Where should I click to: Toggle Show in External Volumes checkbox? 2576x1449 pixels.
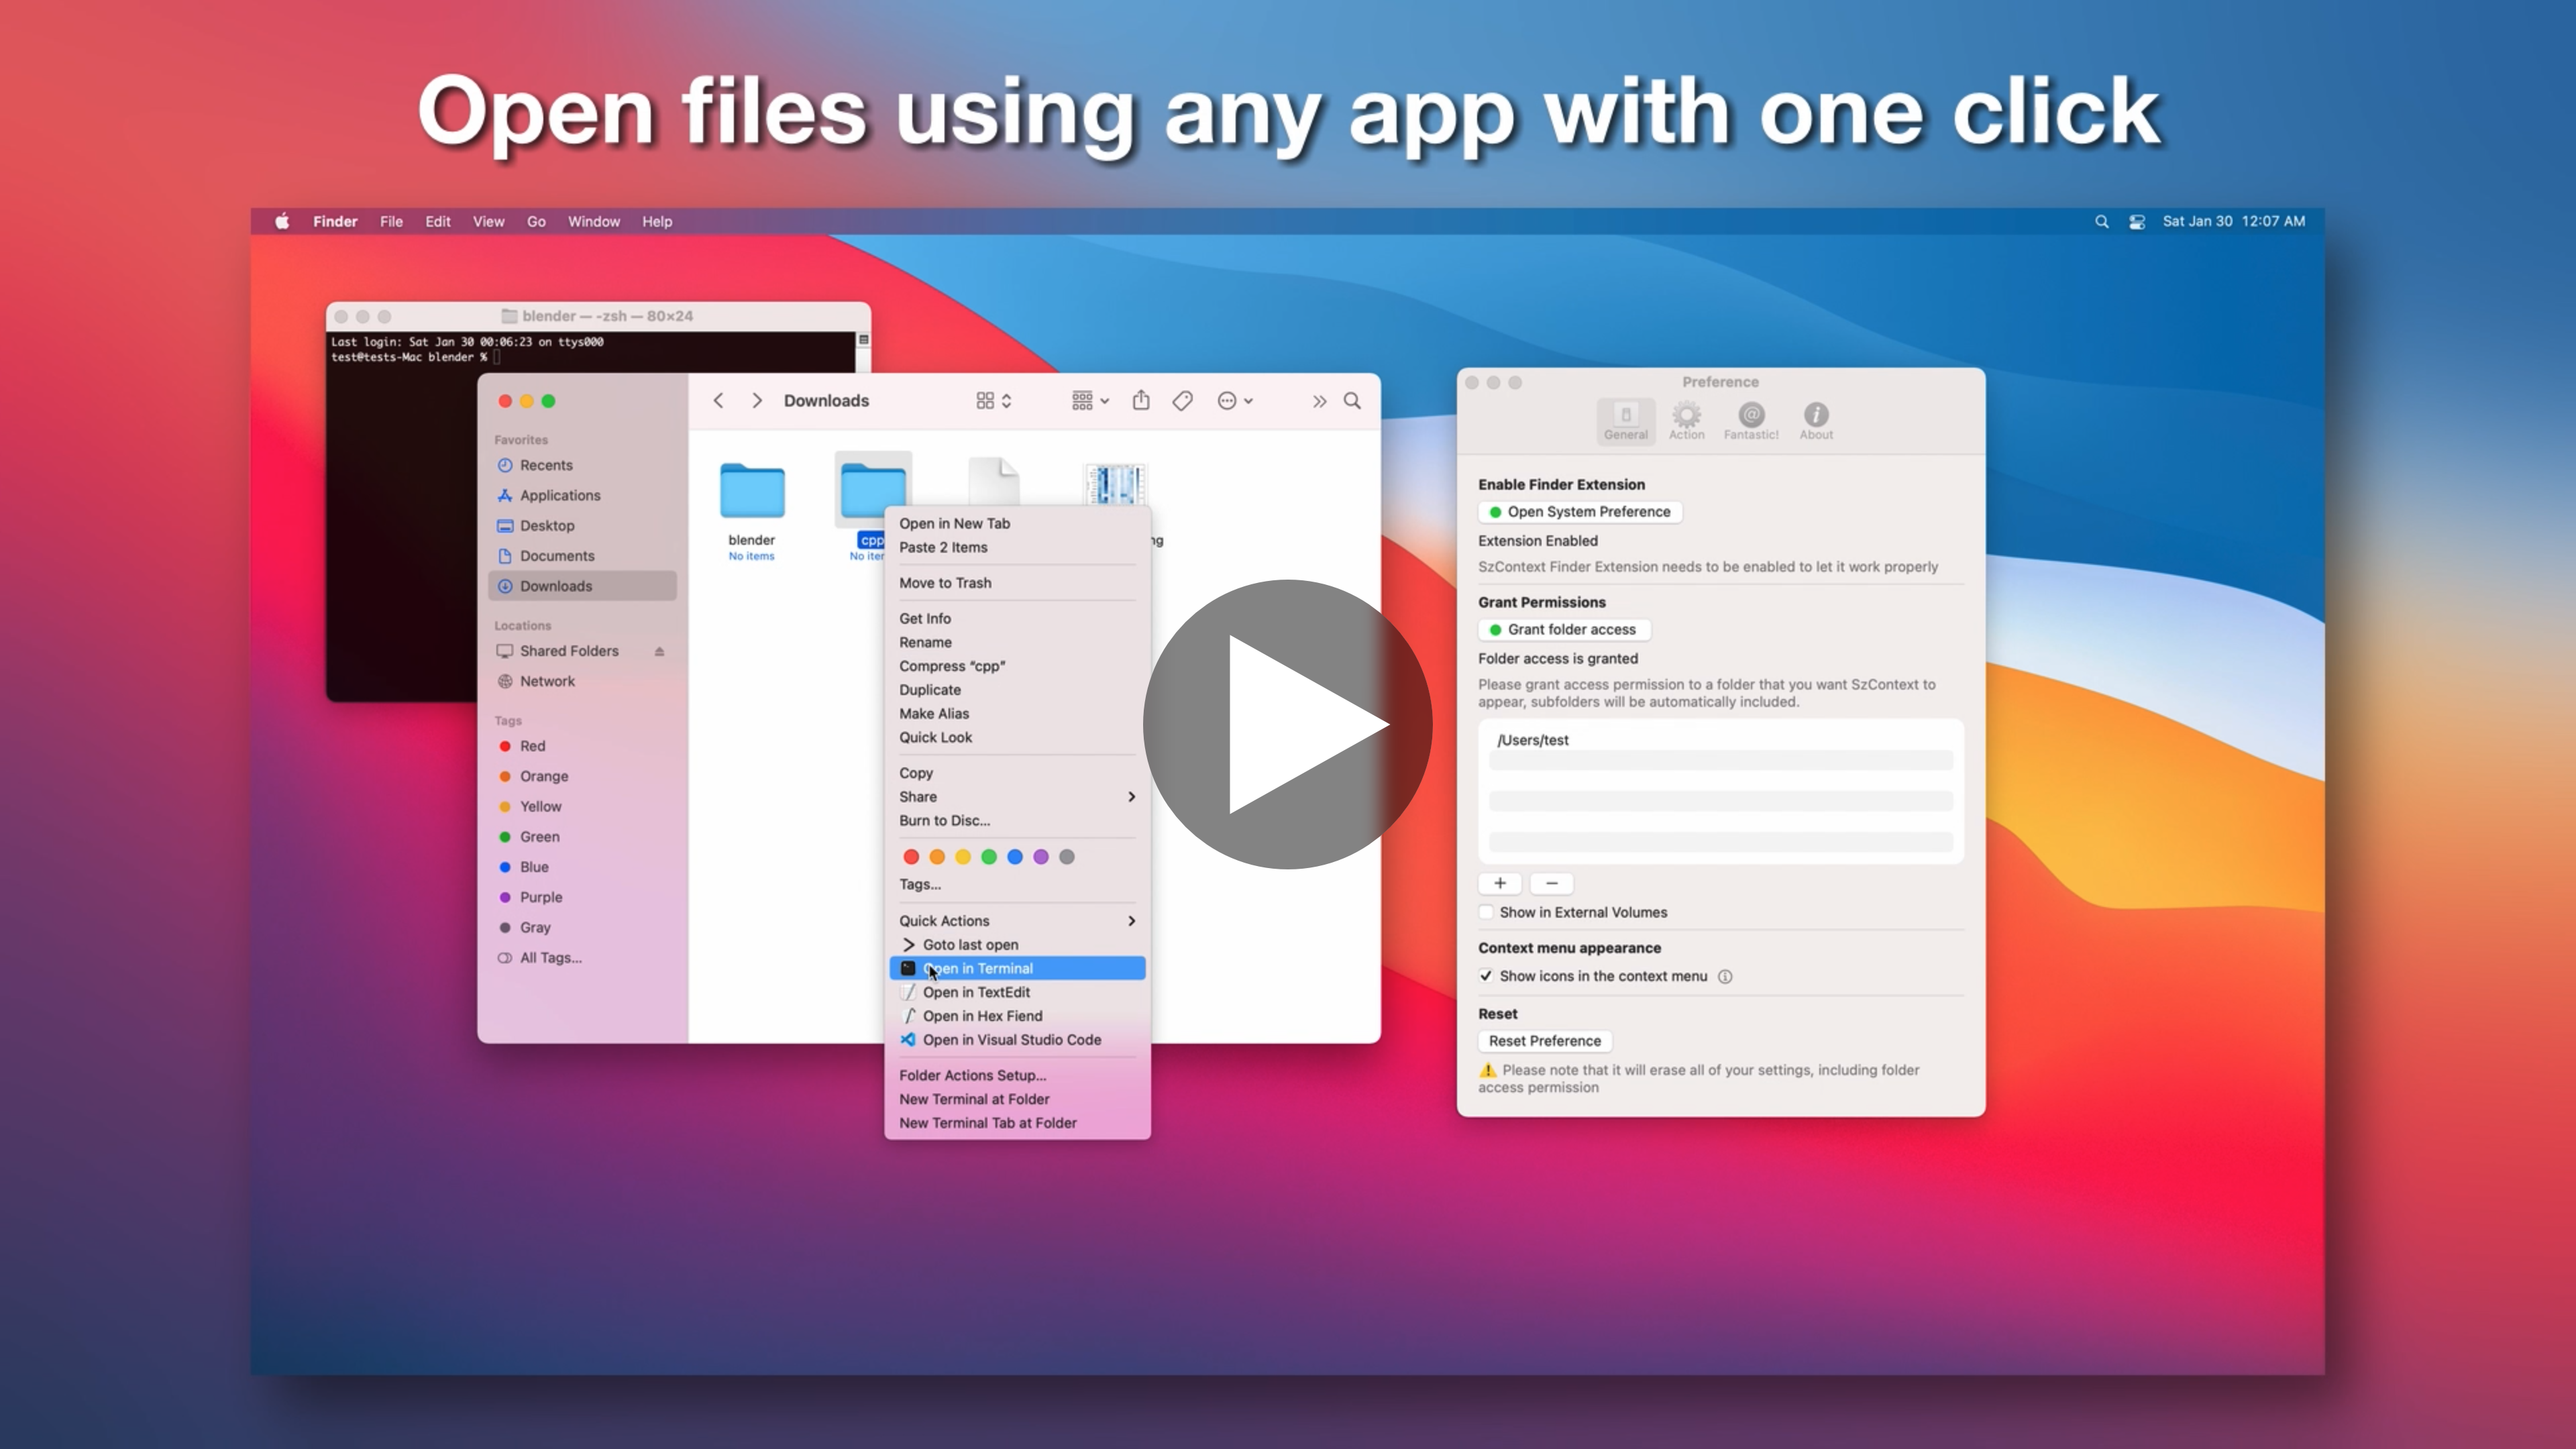(1487, 912)
